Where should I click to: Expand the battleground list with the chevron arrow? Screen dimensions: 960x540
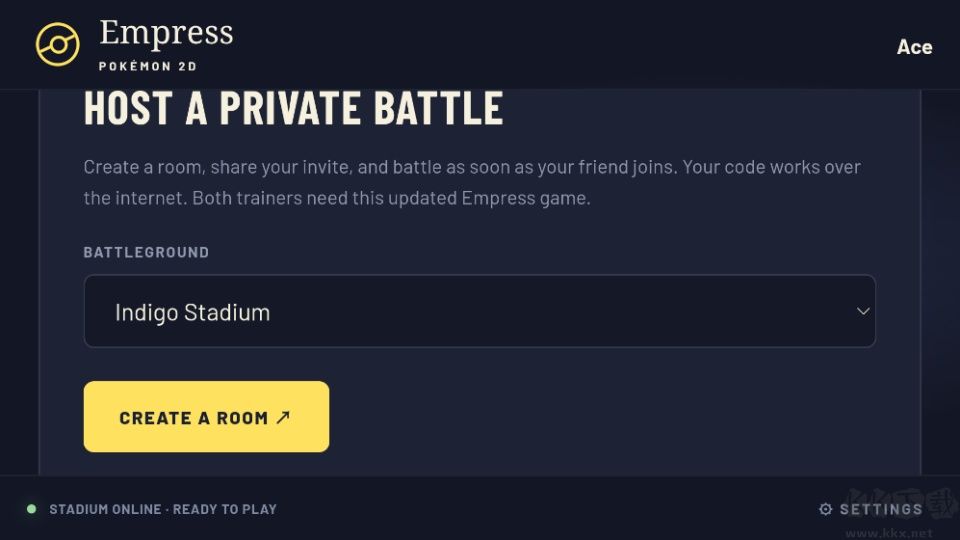pos(863,311)
